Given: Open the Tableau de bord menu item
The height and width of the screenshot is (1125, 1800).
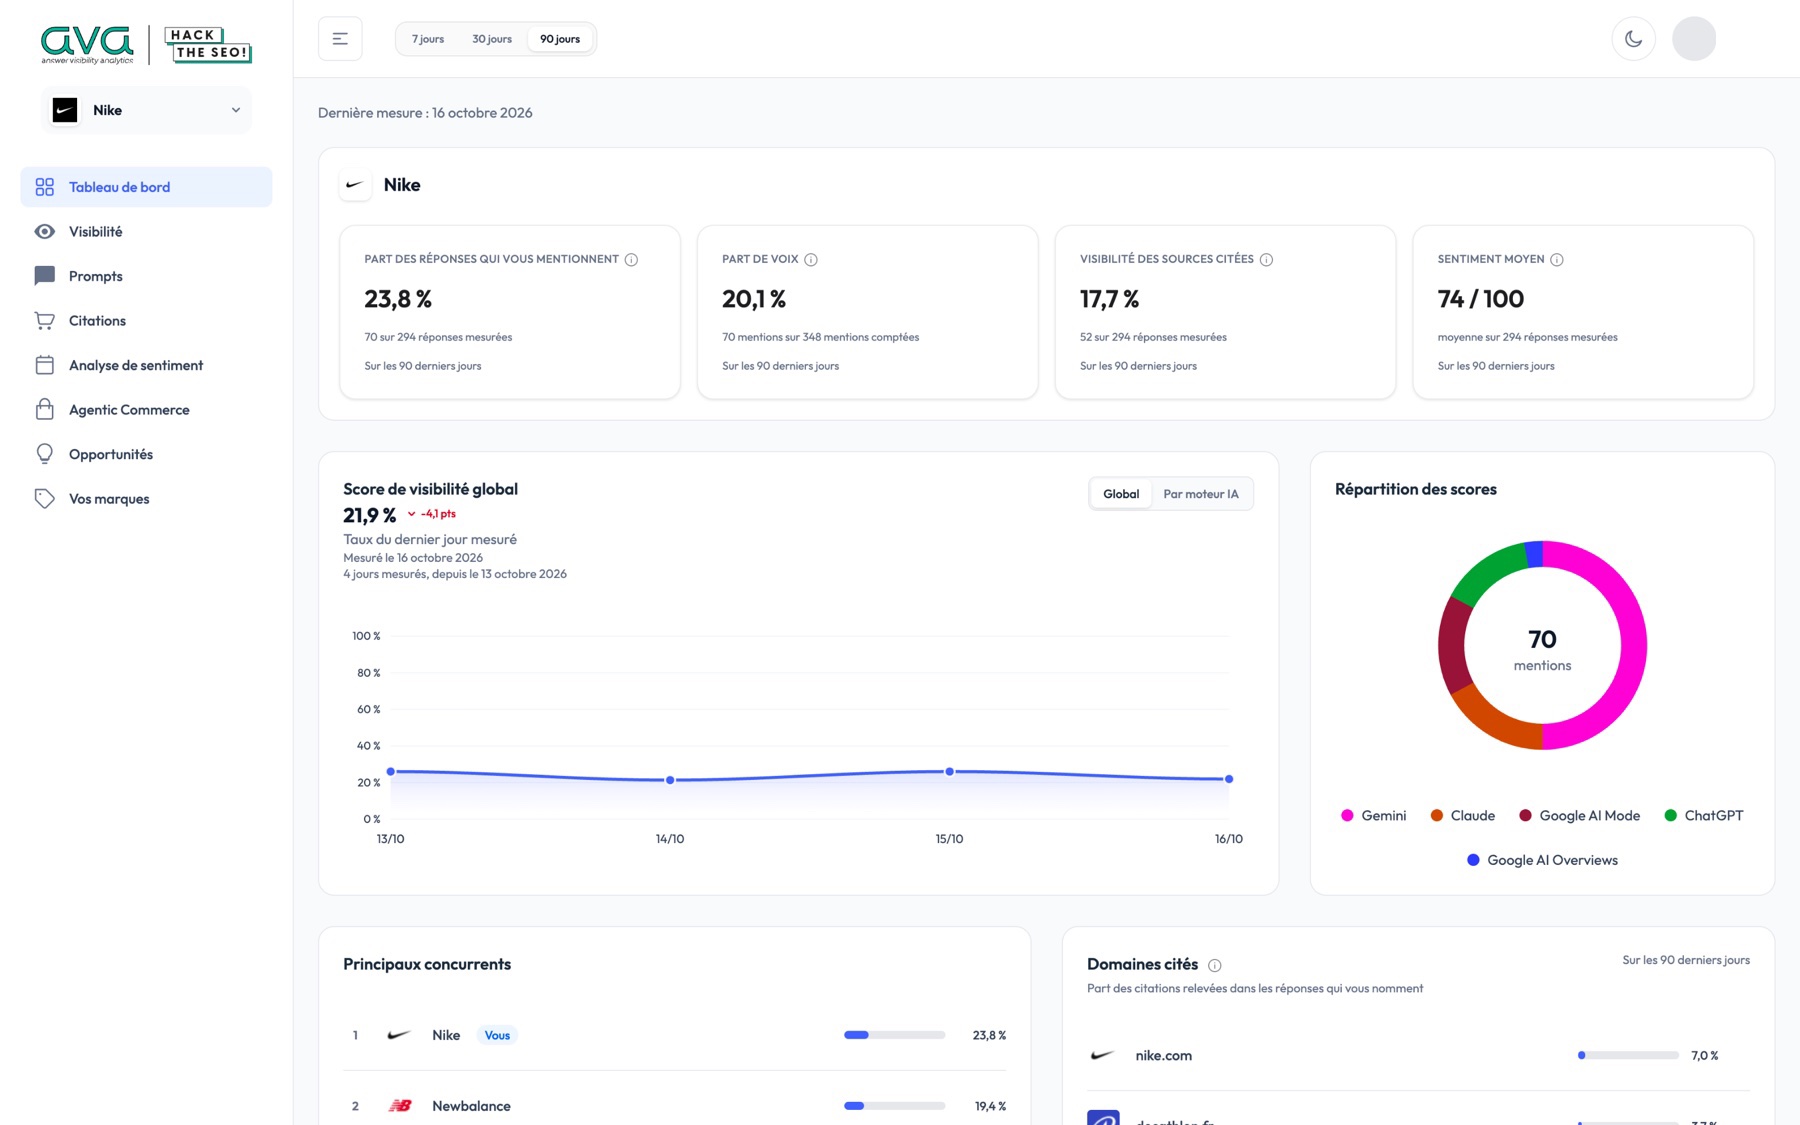Looking at the screenshot, I should tap(146, 187).
